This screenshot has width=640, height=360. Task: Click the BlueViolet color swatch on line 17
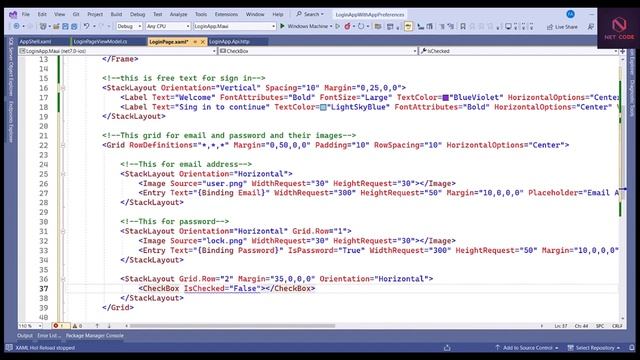pyautogui.click(x=445, y=98)
